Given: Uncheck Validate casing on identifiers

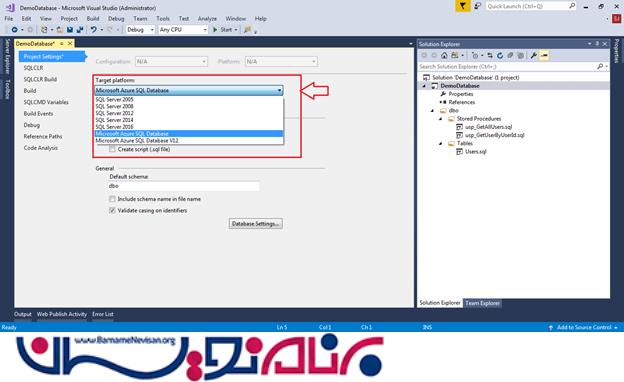Looking at the screenshot, I should pyautogui.click(x=112, y=210).
